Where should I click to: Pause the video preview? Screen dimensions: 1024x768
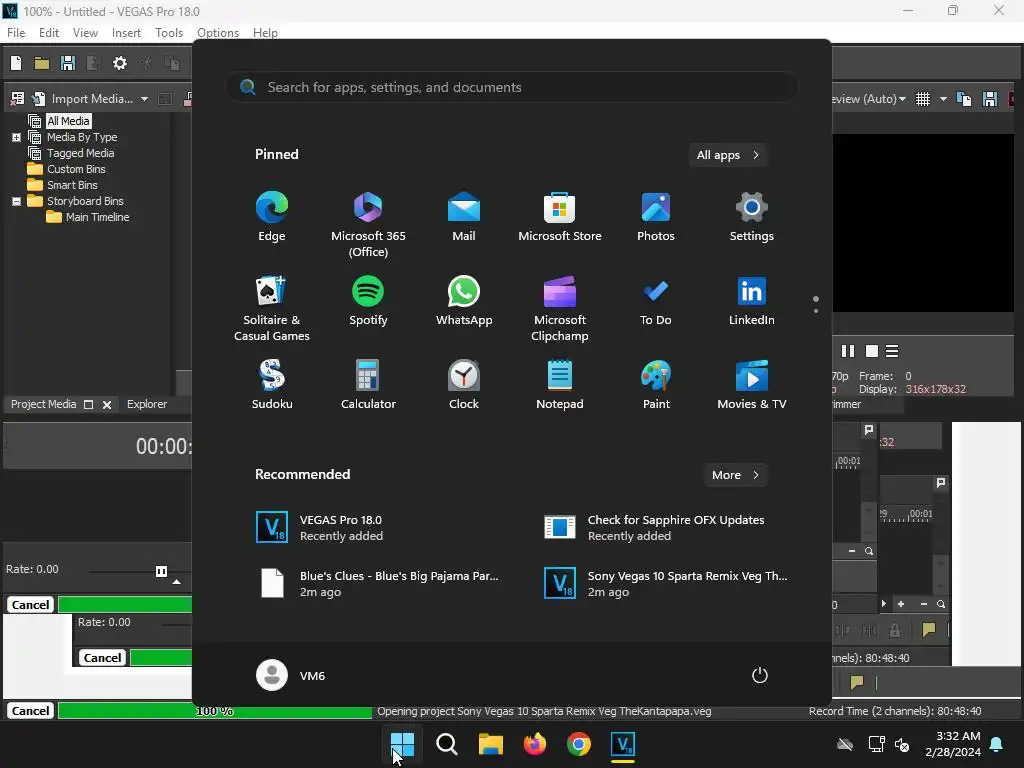pos(848,351)
